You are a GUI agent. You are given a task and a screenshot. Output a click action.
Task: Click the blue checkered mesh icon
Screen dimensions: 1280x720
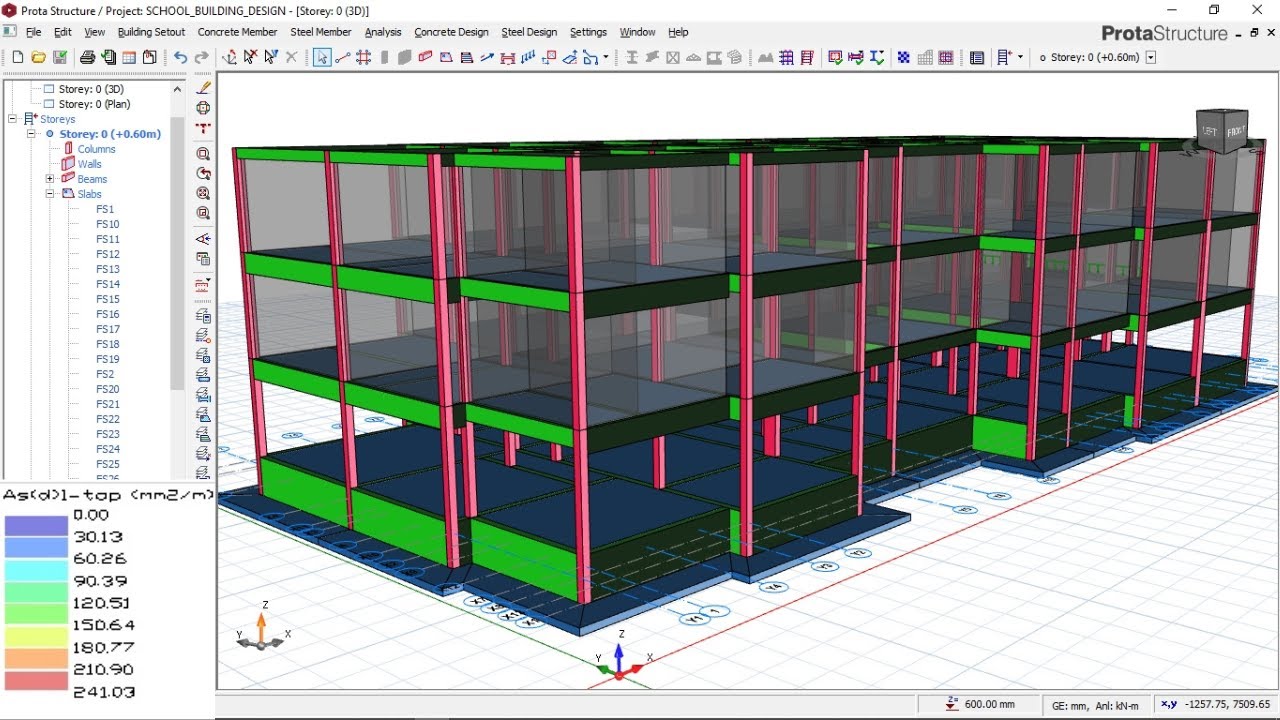coord(904,57)
